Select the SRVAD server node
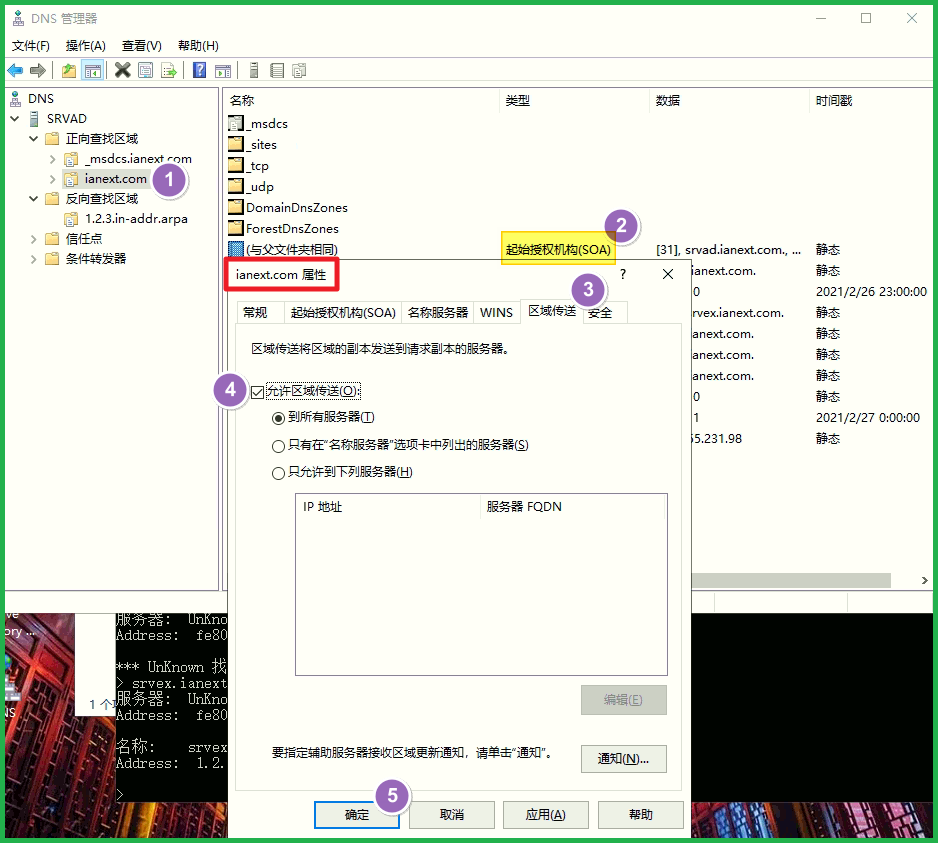938x843 pixels. 66,118
